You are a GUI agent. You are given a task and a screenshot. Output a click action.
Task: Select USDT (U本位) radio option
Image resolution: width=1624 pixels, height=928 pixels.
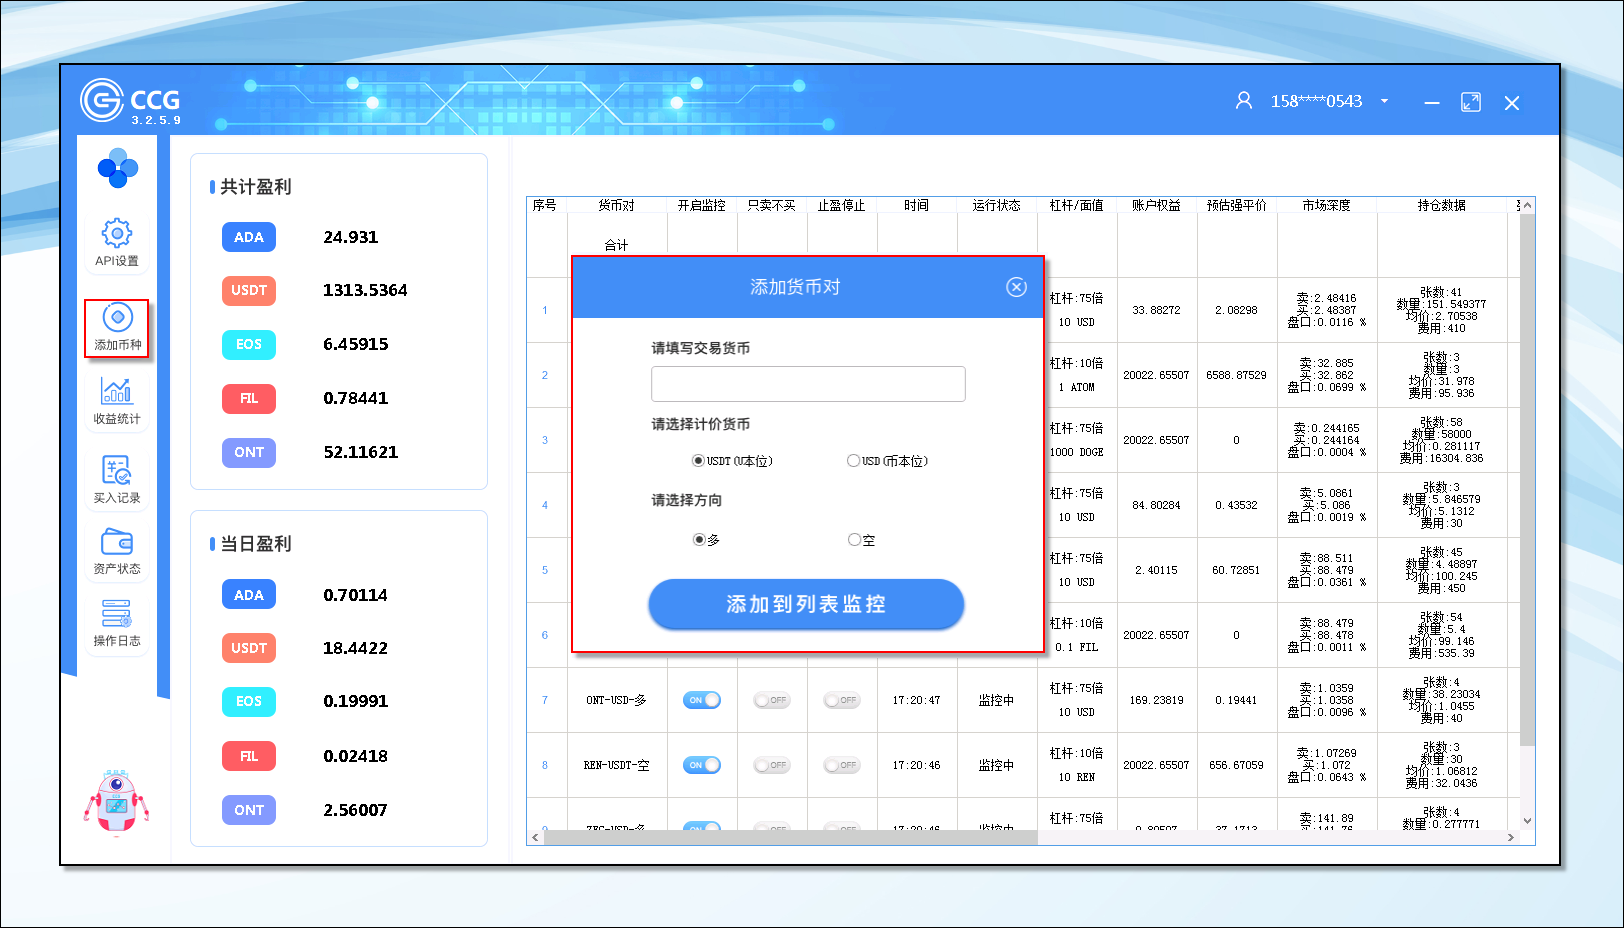(x=698, y=461)
